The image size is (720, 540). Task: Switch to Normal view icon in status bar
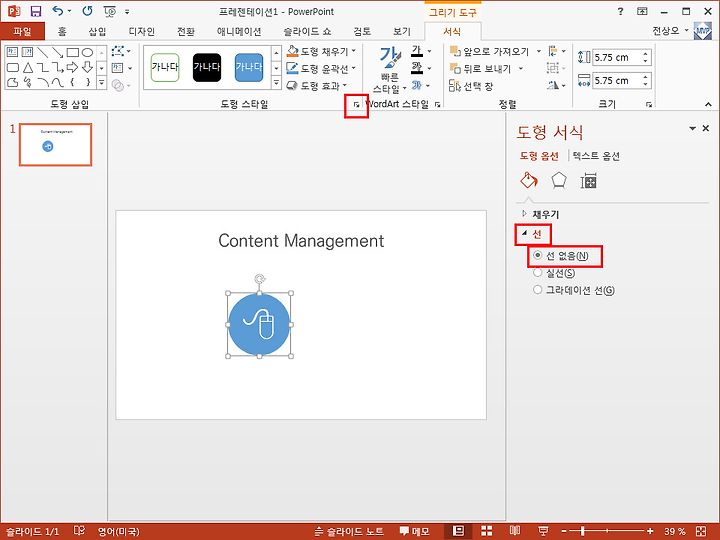pyautogui.click(x=458, y=531)
